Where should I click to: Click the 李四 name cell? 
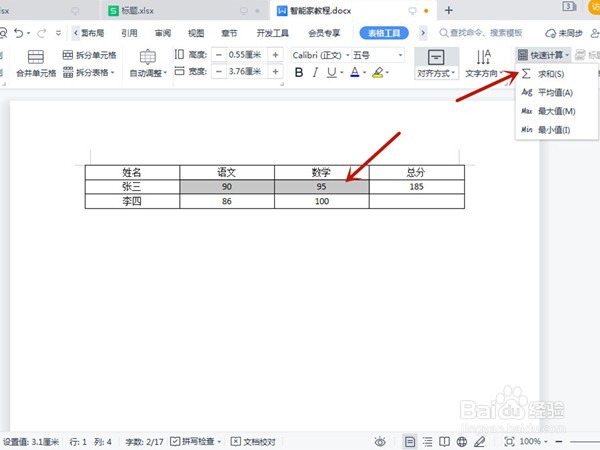132,201
